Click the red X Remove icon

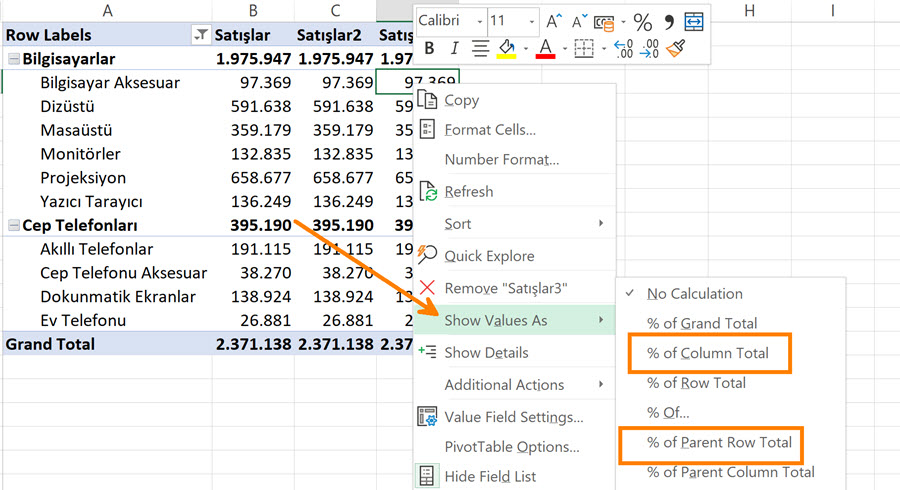pos(427,287)
